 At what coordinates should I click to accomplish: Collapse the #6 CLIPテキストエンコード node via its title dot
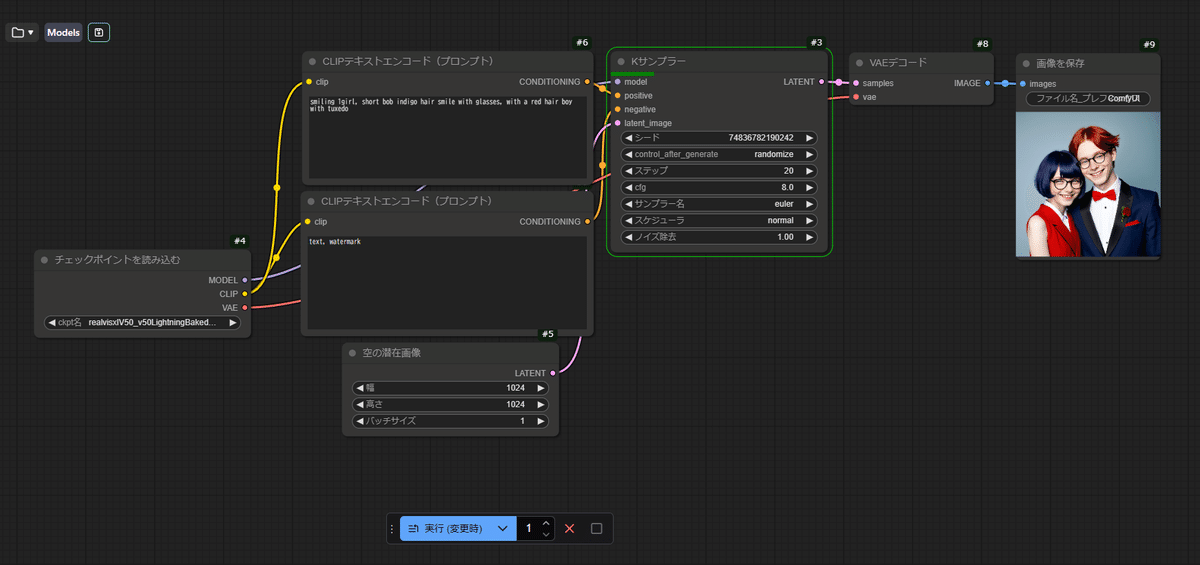click(312, 62)
